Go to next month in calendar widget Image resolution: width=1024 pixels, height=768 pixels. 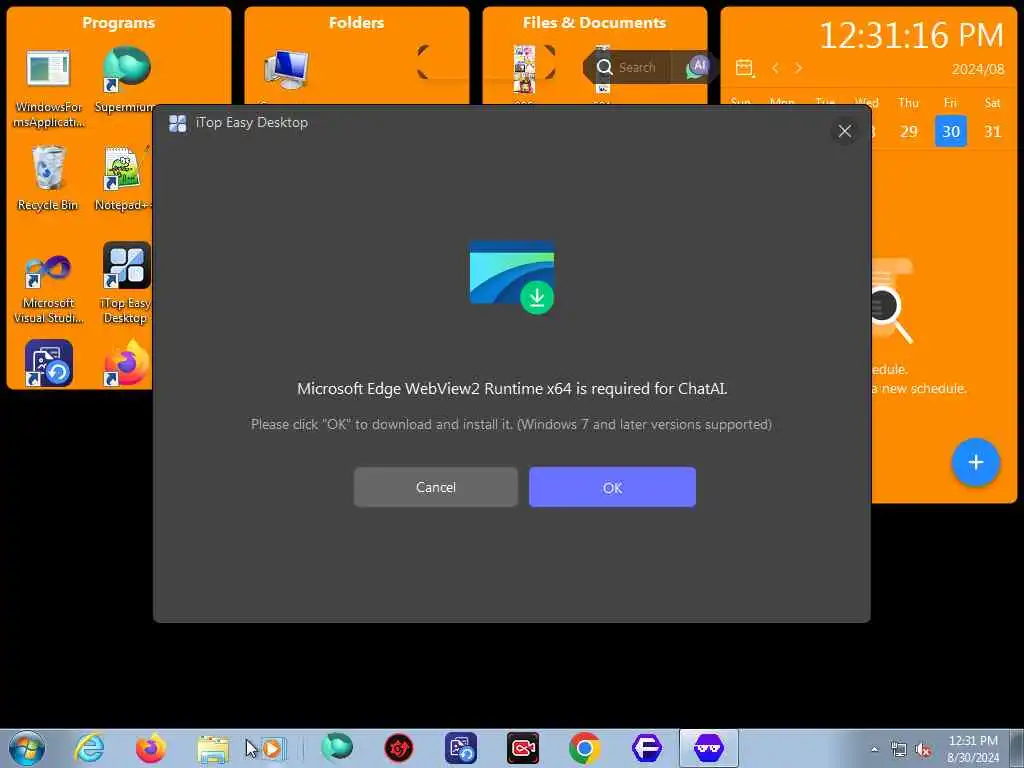[798, 68]
